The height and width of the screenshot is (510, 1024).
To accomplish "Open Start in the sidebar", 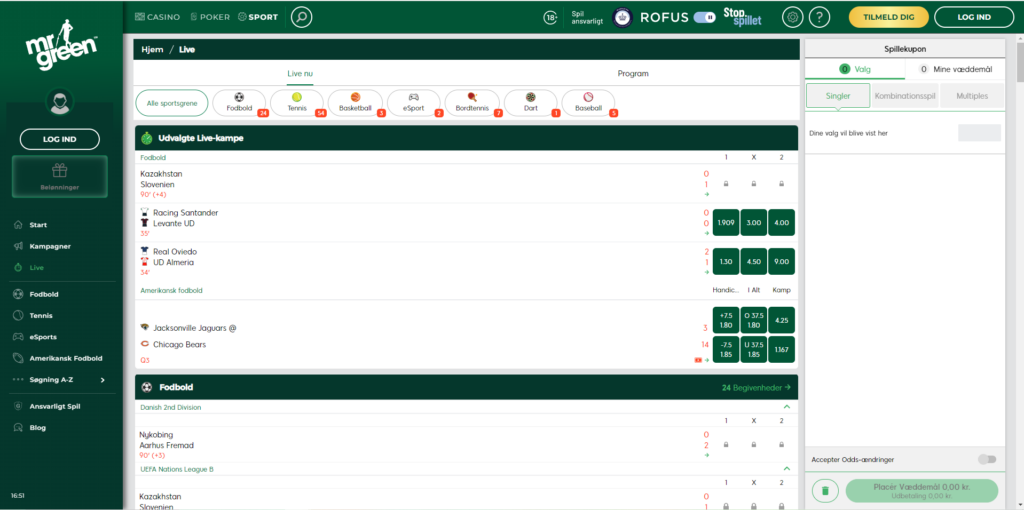I will [x=38, y=225].
